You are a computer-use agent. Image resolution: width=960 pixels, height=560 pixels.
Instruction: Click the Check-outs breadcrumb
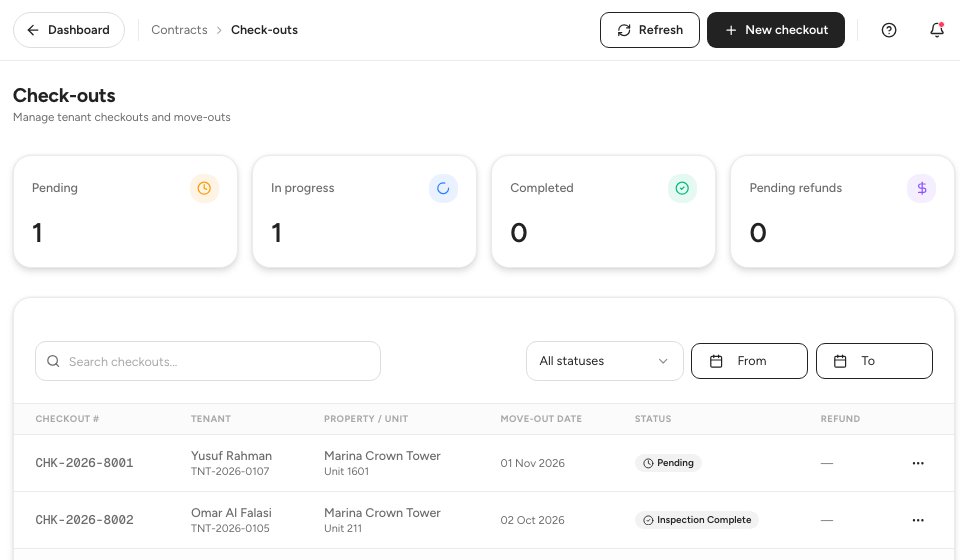(x=264, y=30)
